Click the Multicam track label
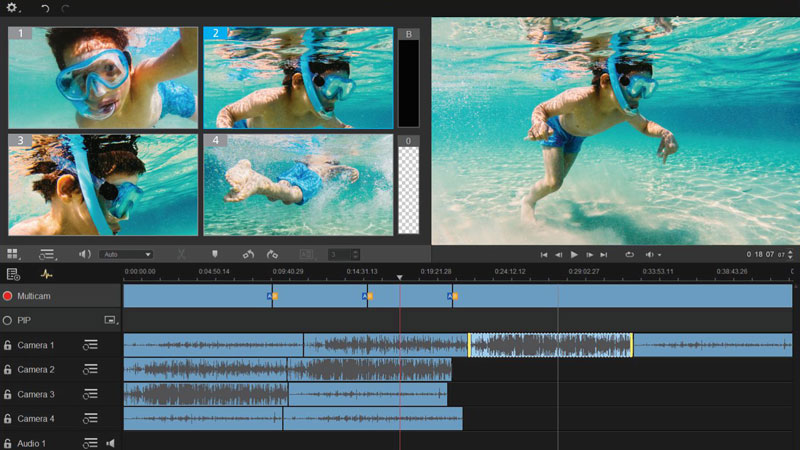 tap(34, 296)
